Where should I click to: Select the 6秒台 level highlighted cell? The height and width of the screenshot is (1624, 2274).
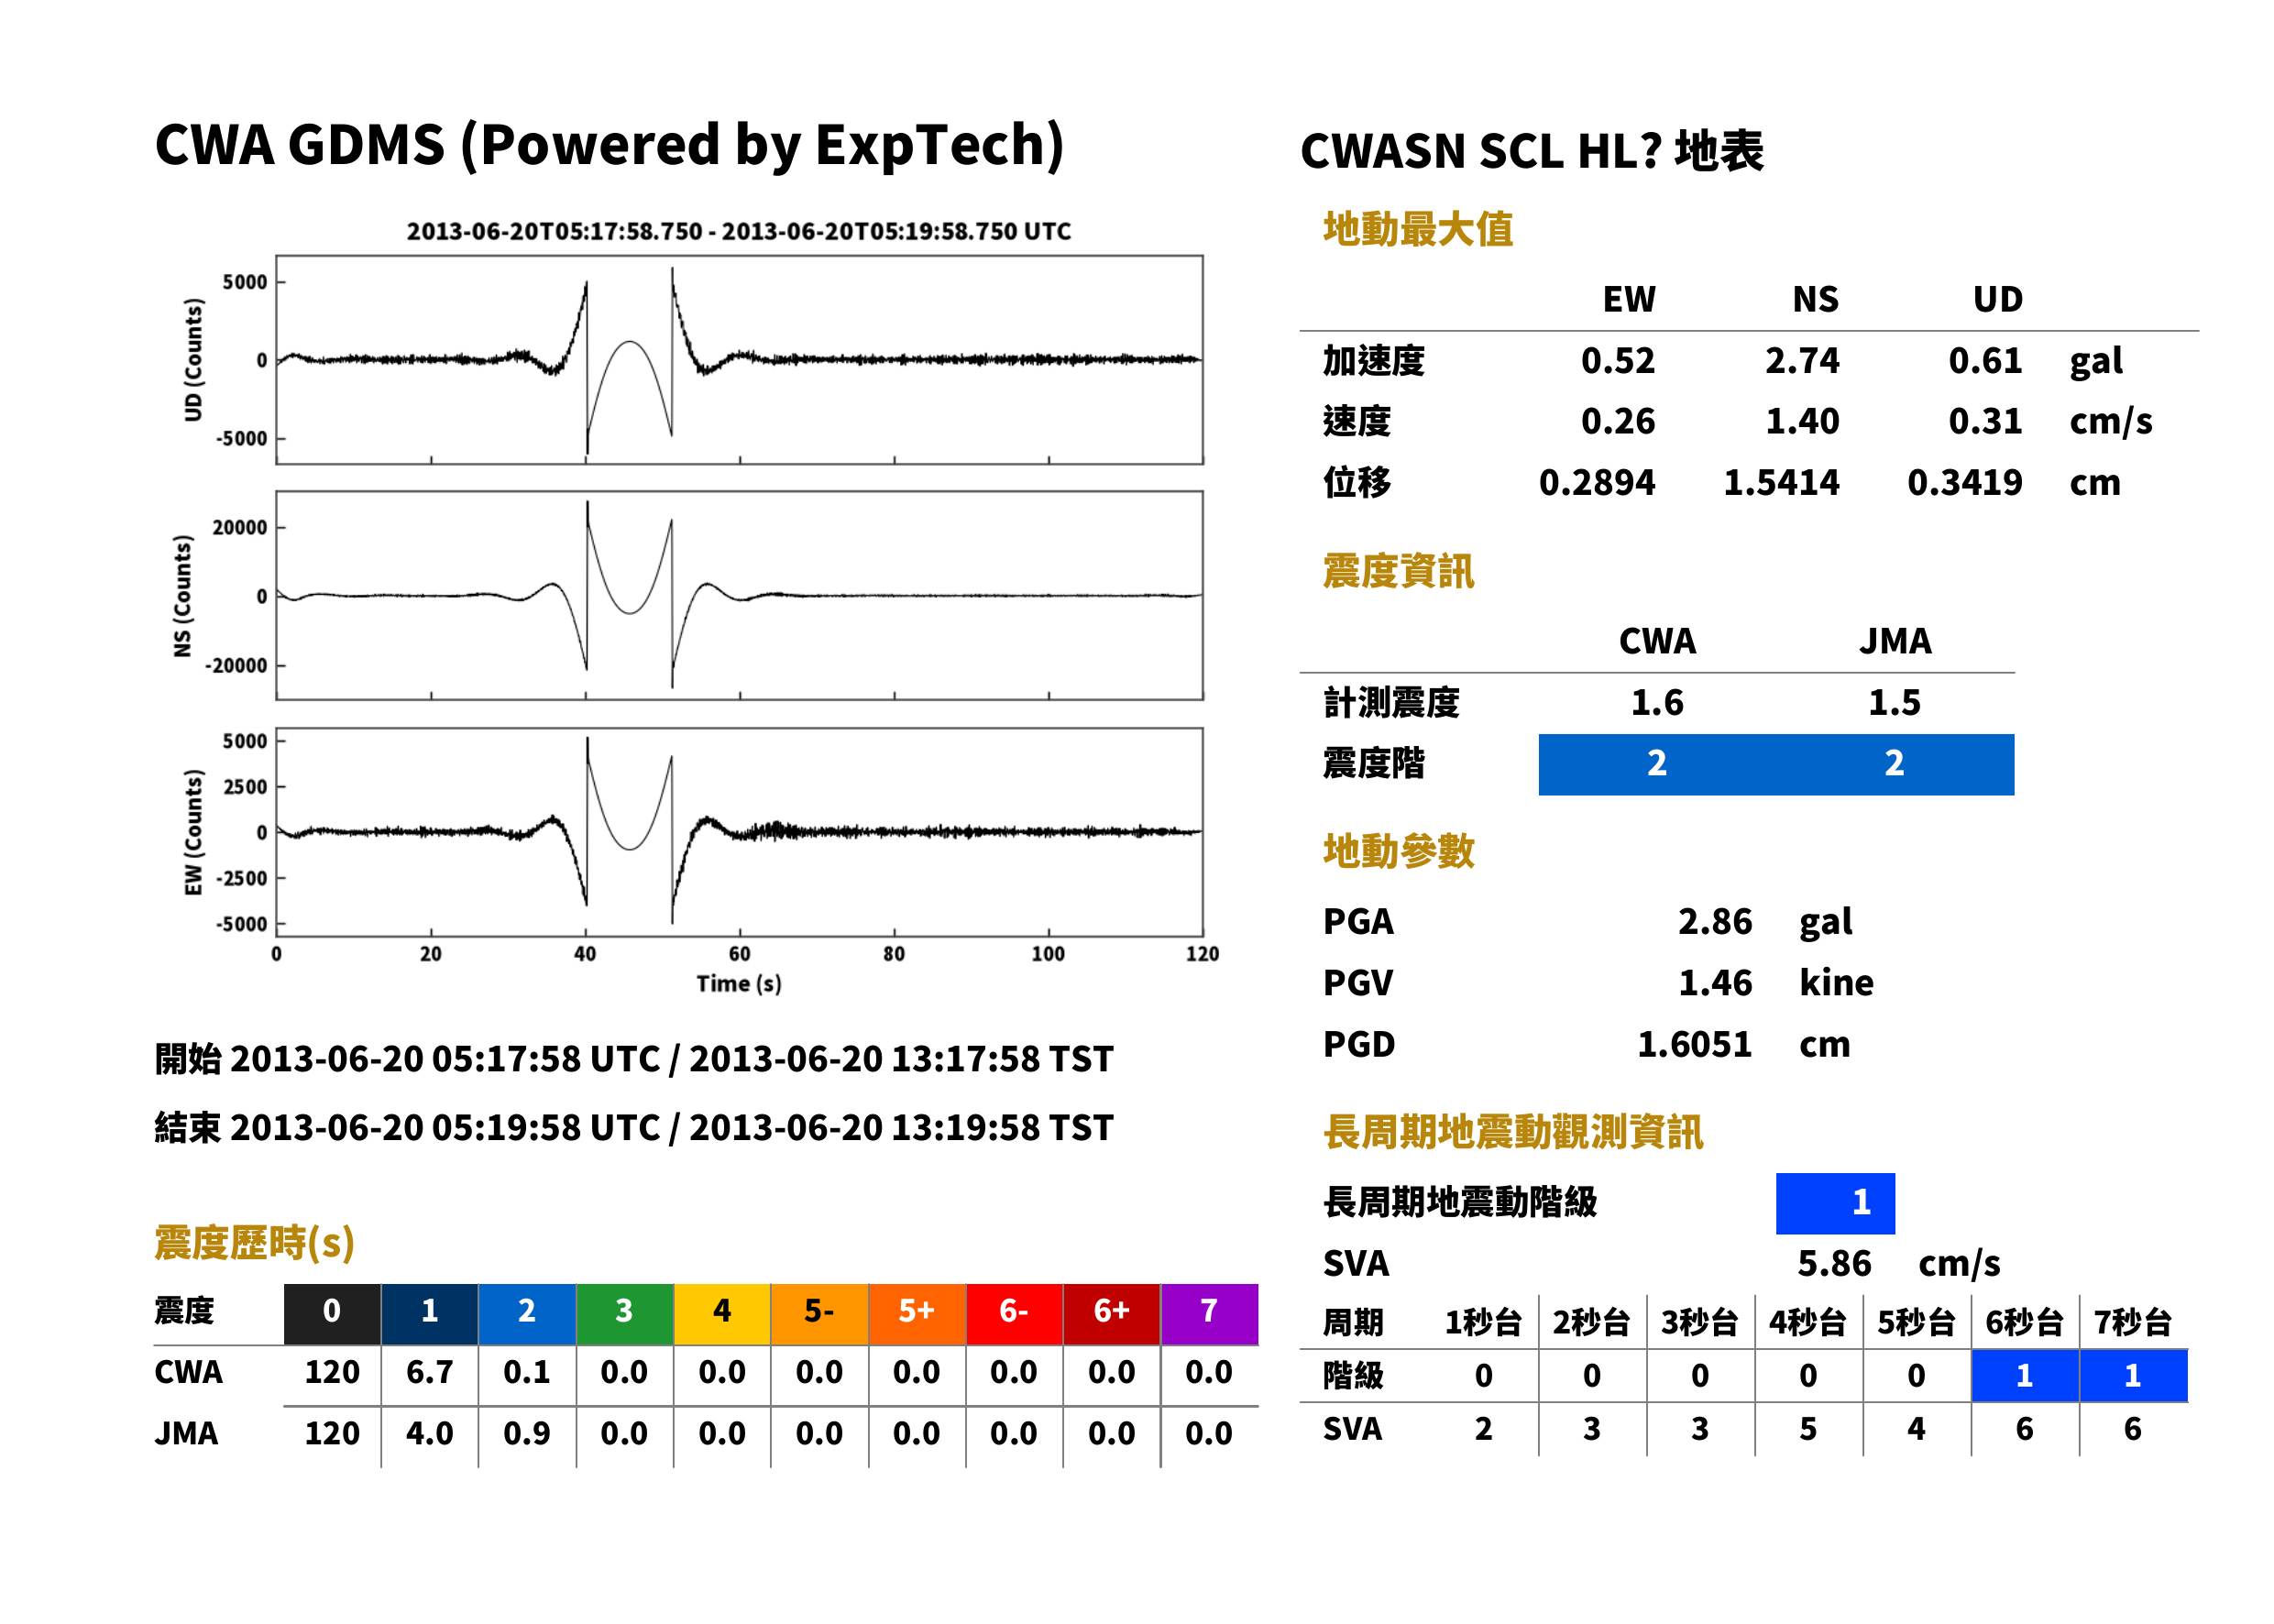coord(2025,1376)
